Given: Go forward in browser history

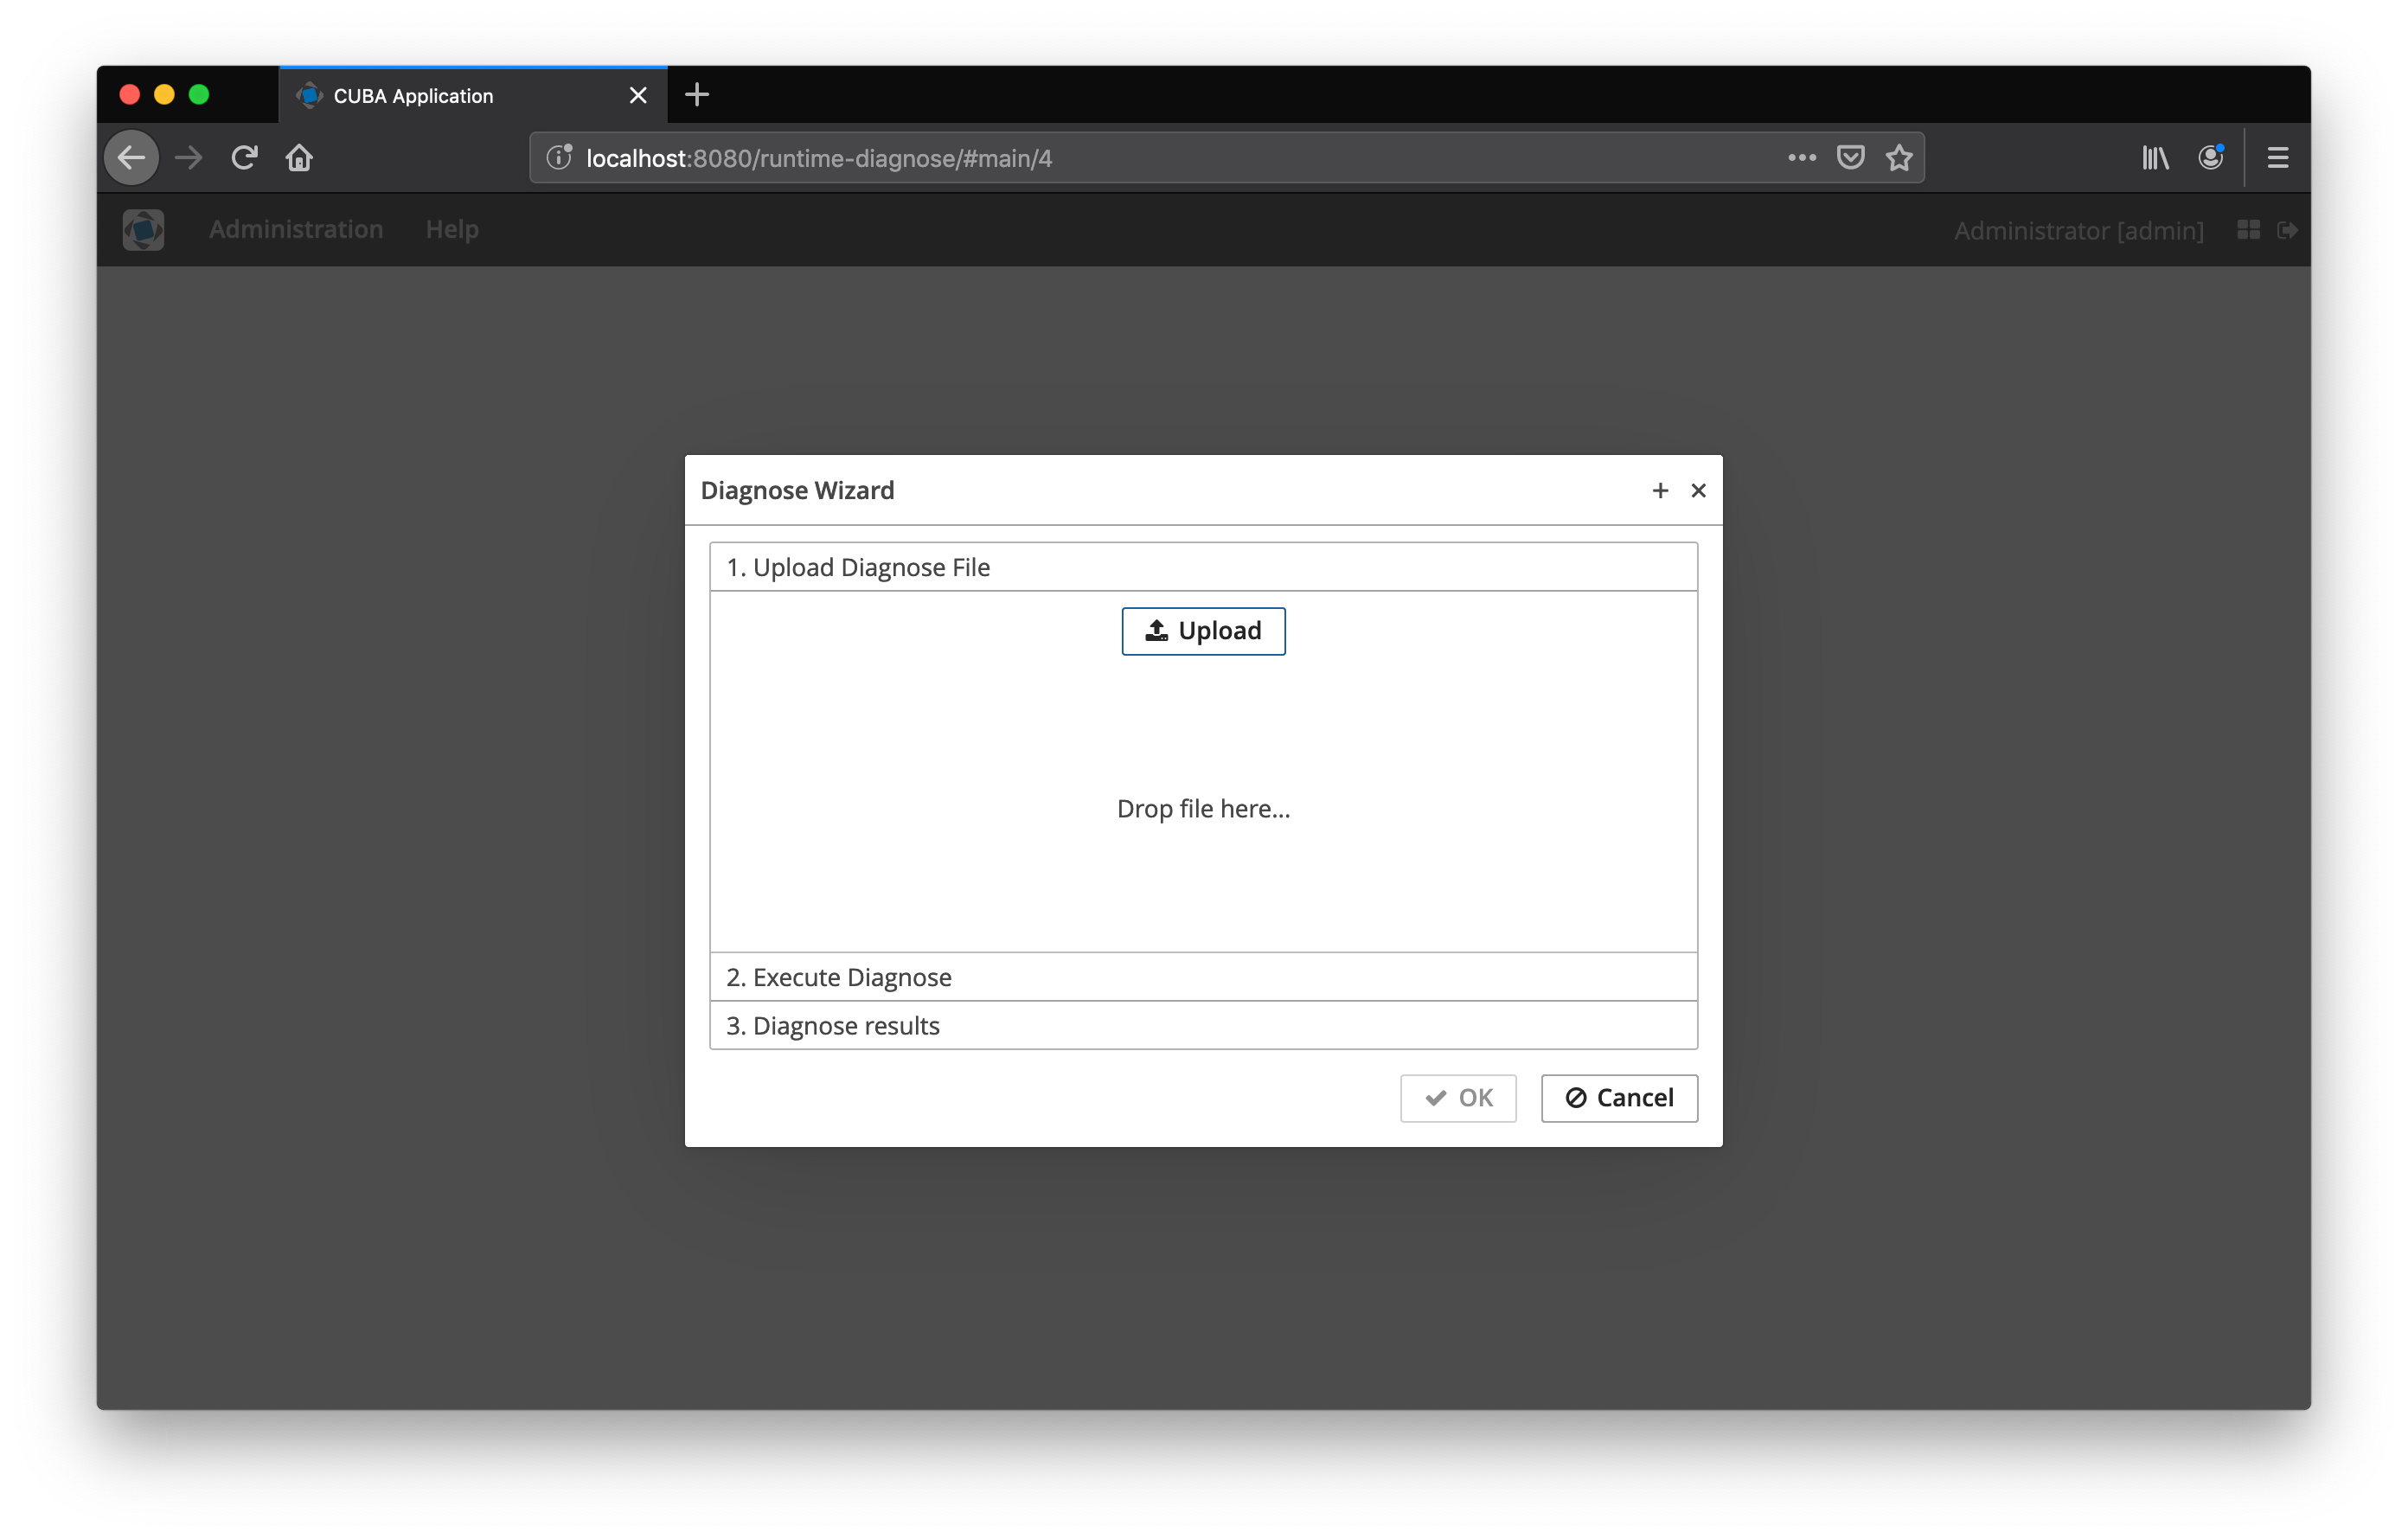Looking at the screenshot, I should coord(188,157).
